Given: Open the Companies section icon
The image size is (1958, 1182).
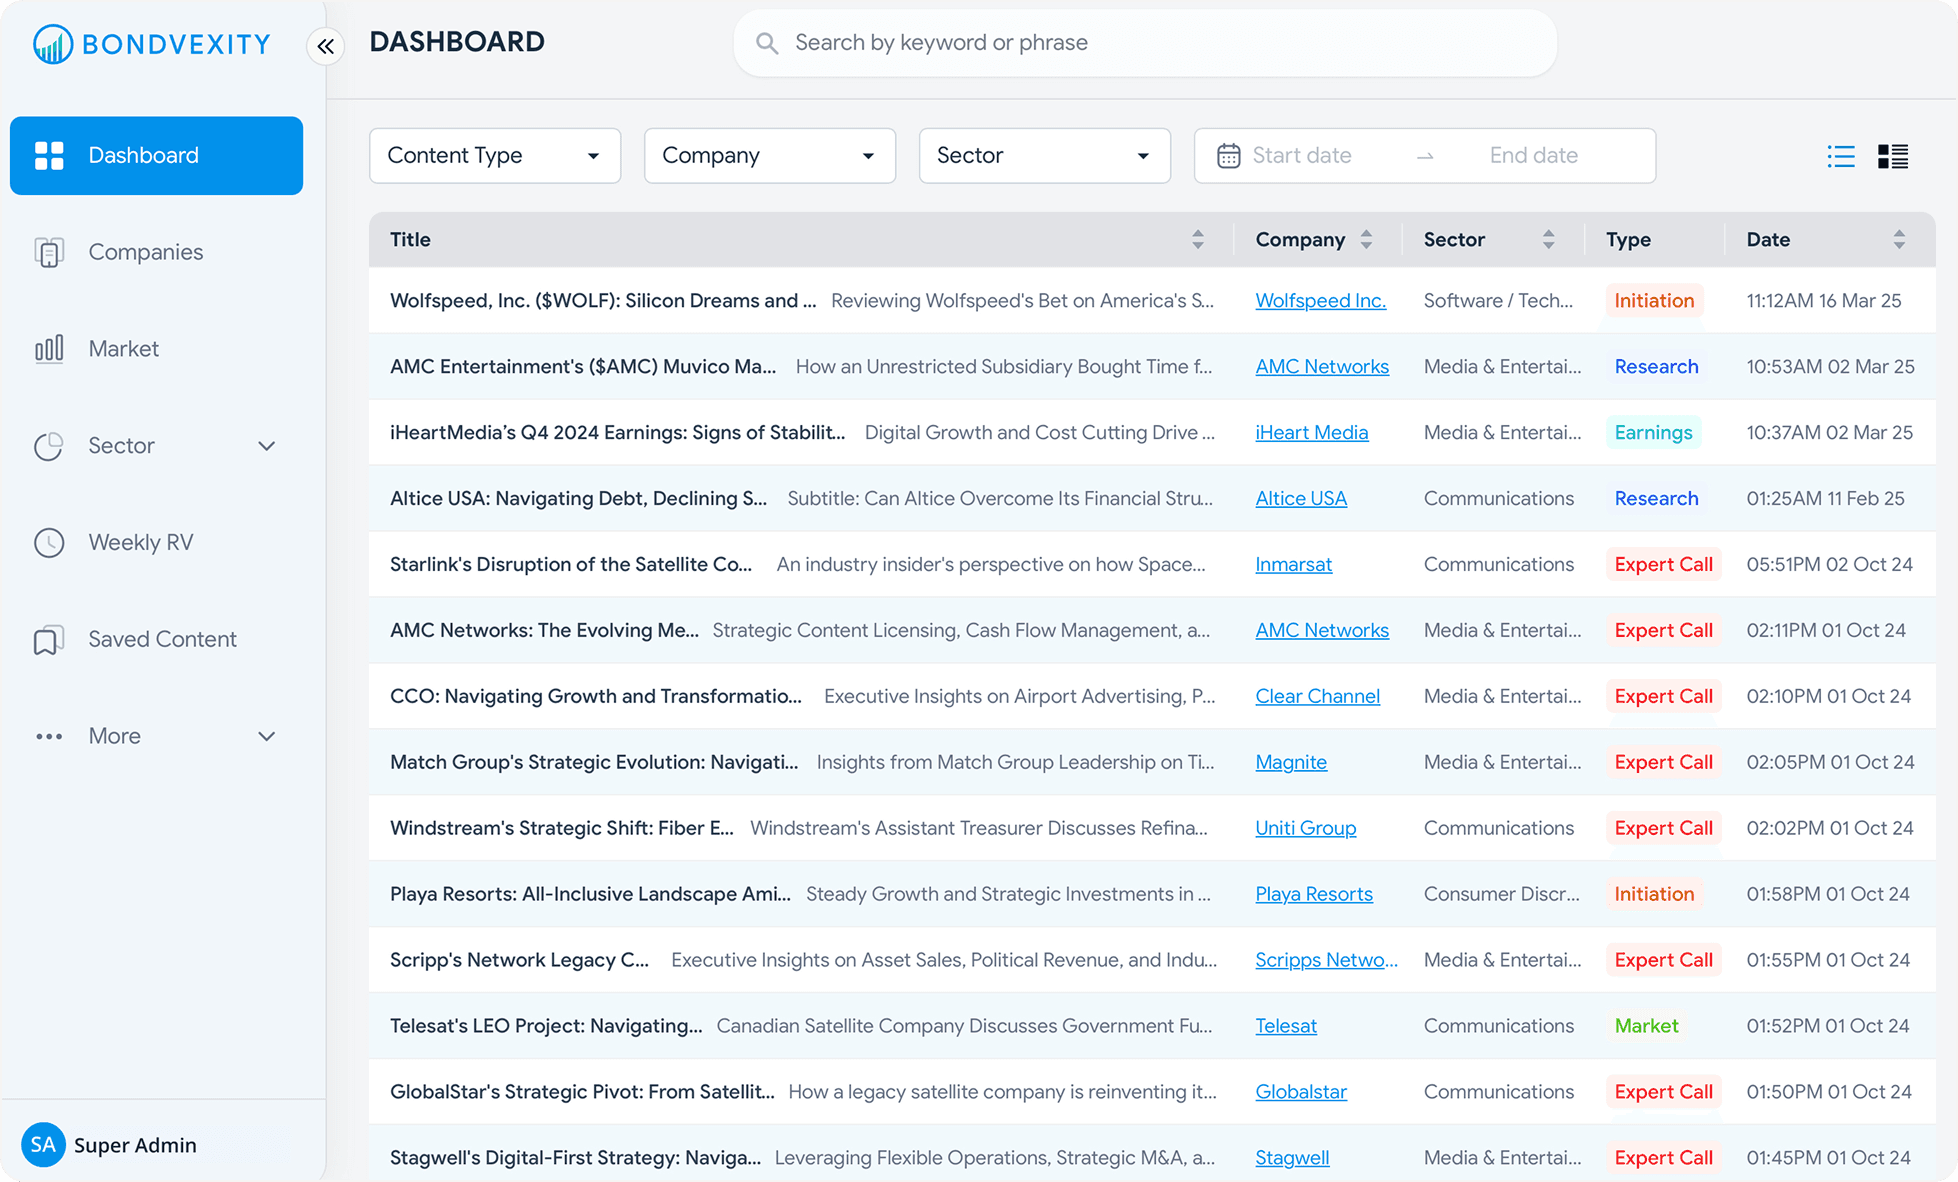Looking at the screenshot, I should (x=49, y=252).
